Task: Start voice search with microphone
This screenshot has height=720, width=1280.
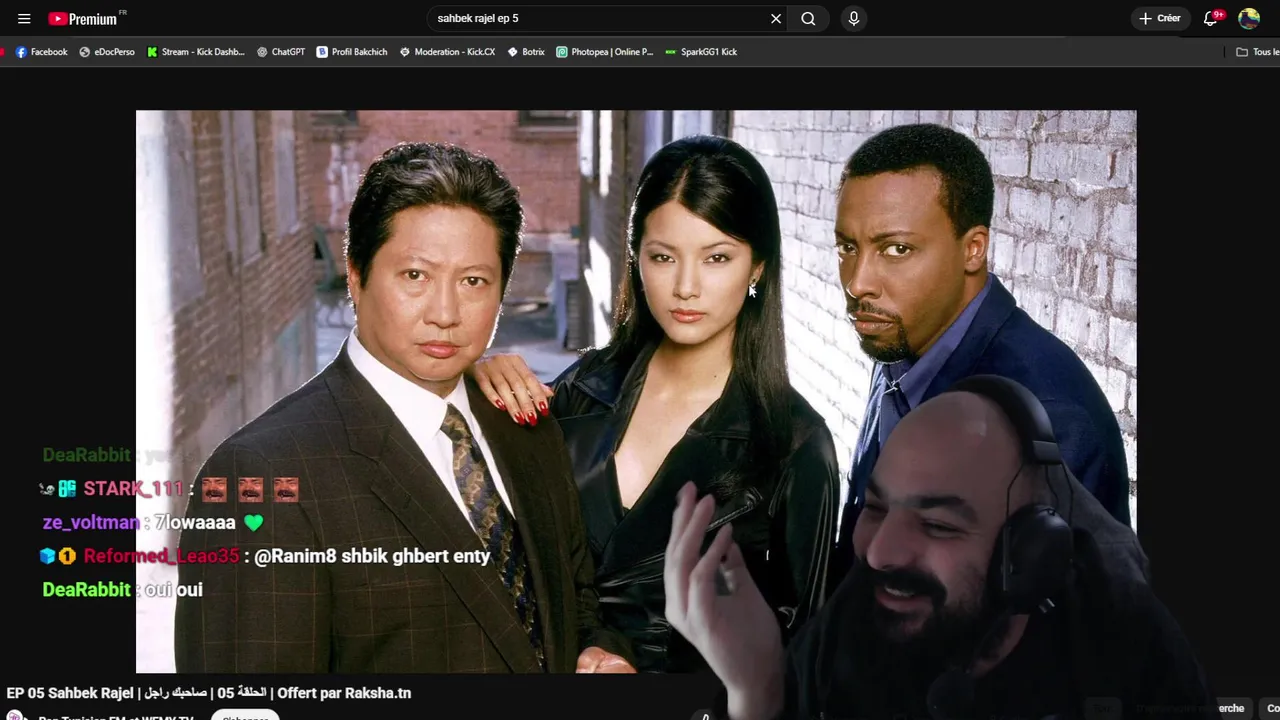Action: [x=853, y=18]
